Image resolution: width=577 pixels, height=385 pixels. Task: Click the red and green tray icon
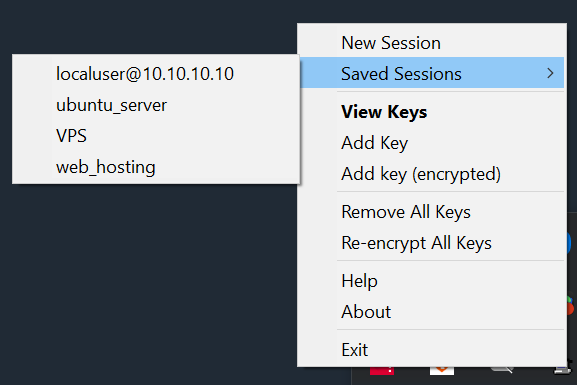pos(570,305)
